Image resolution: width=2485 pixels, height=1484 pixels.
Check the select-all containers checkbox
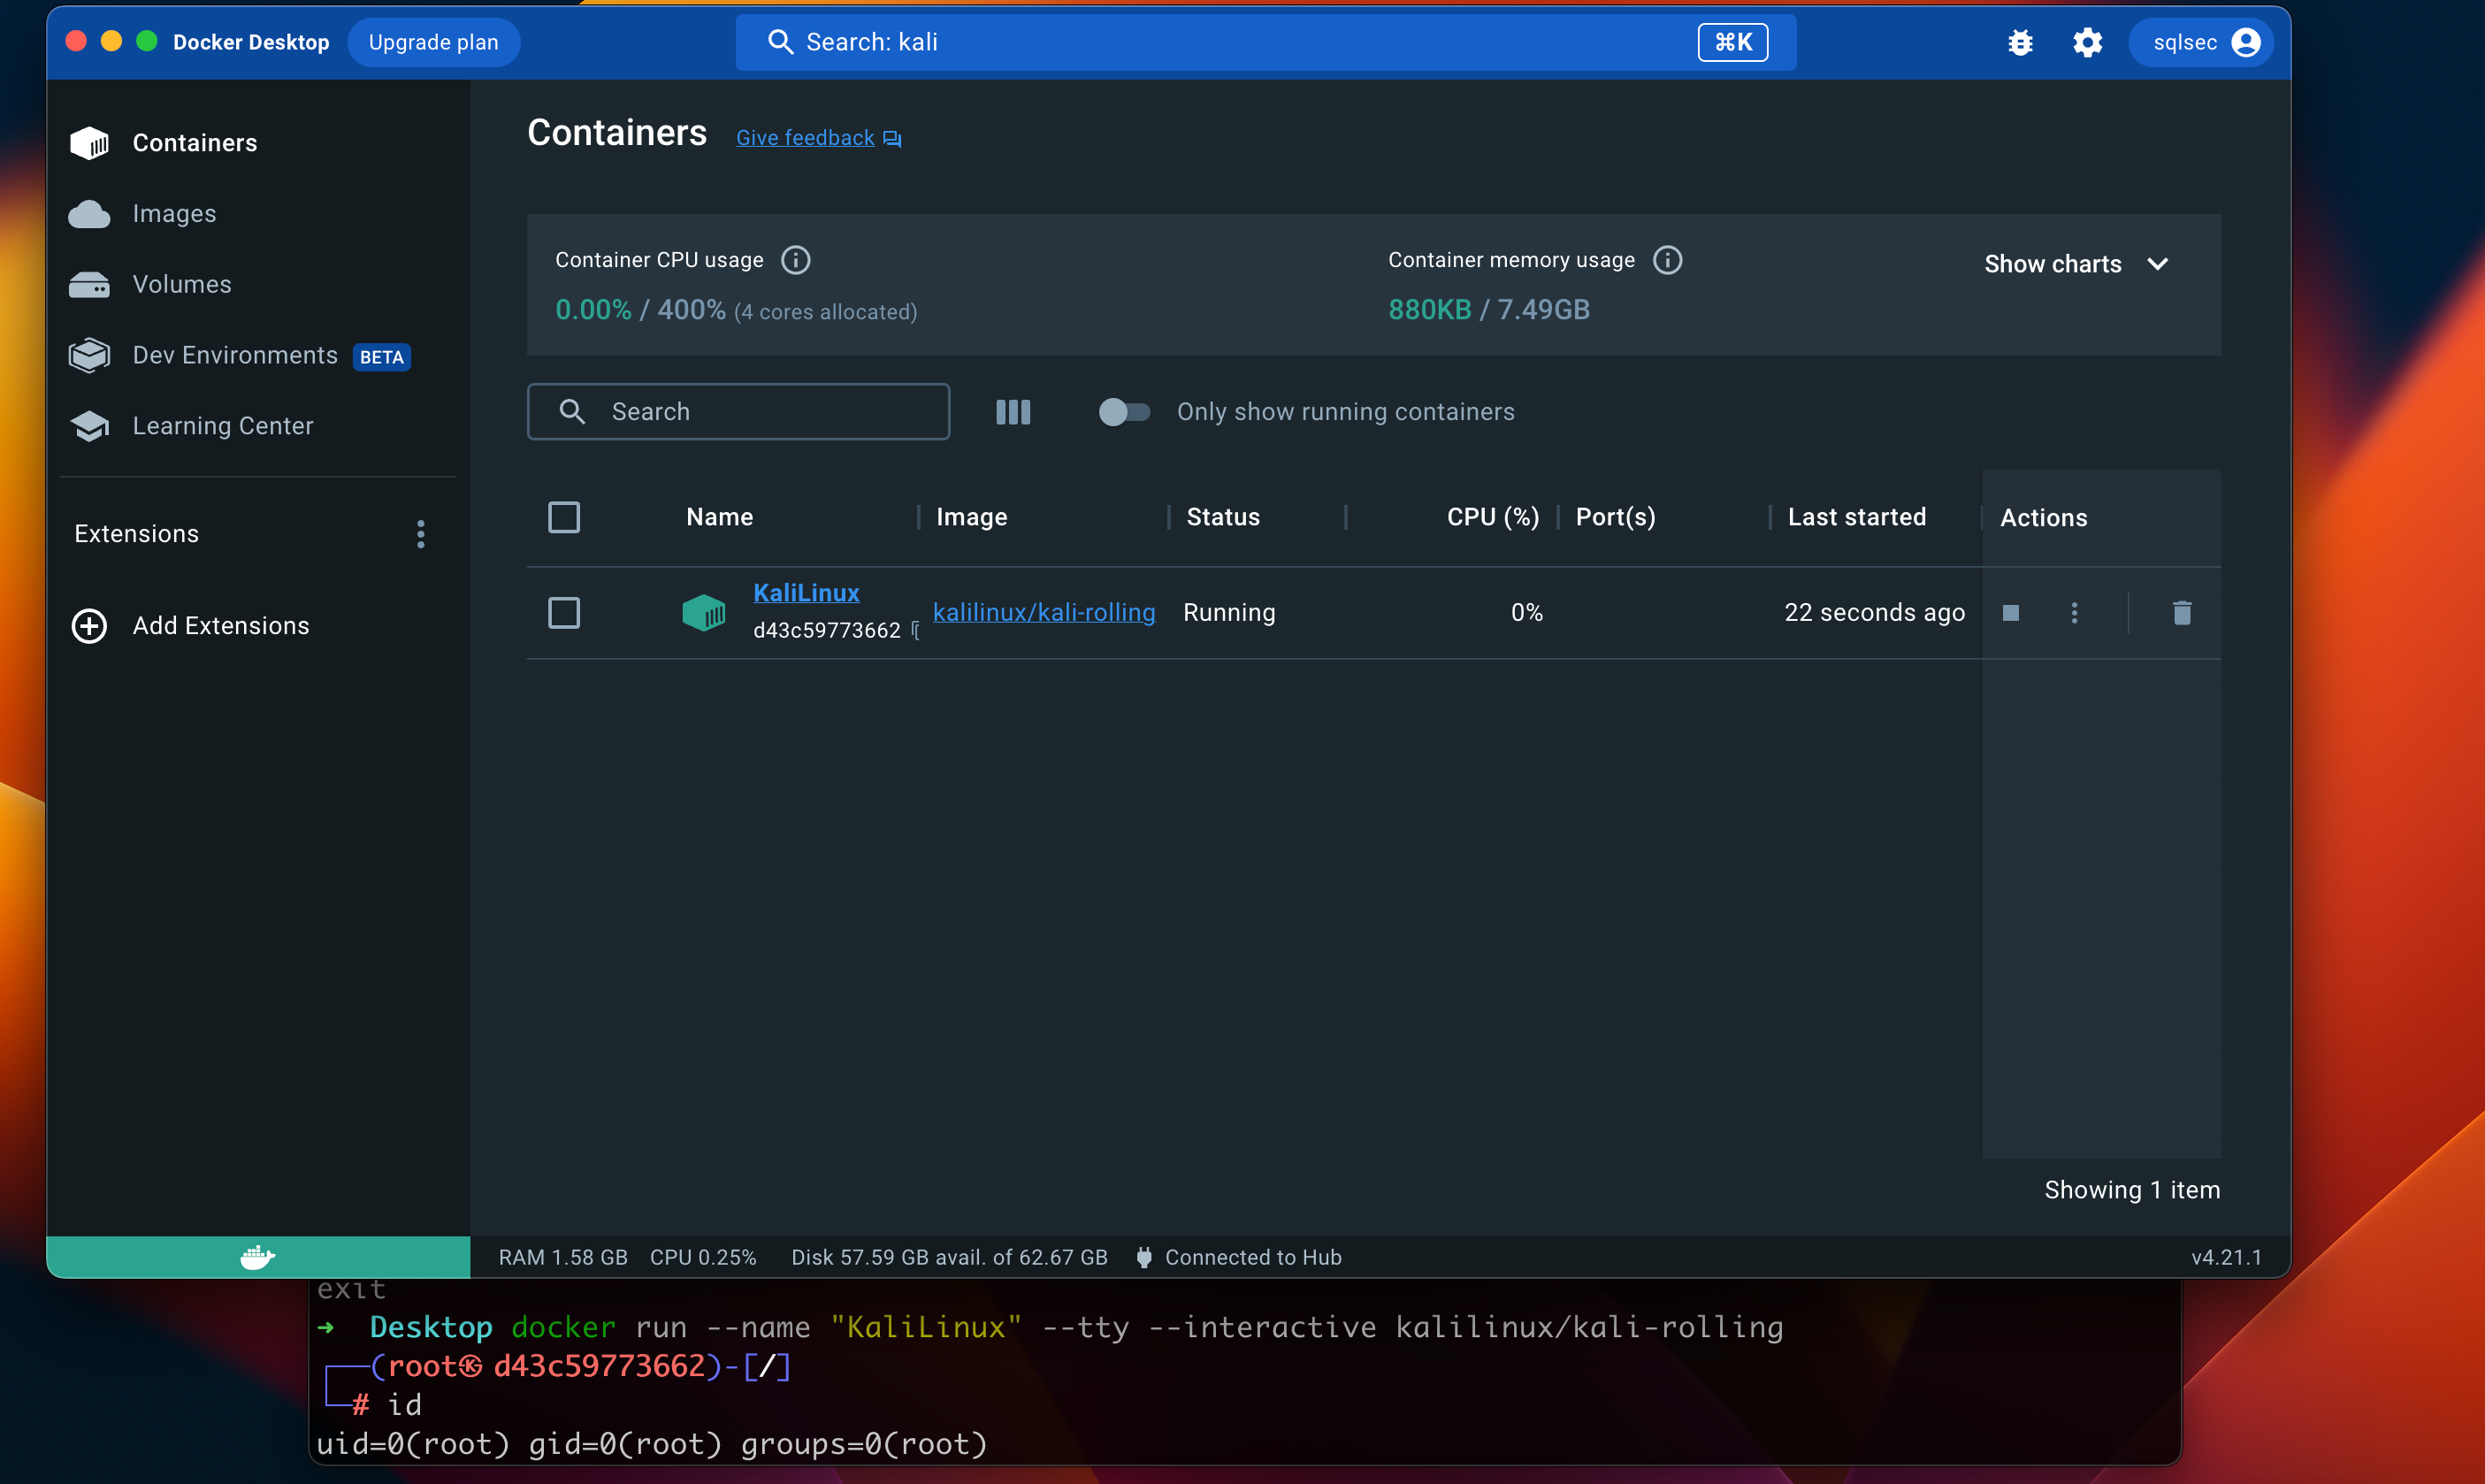pyautogui.click(x=564, y=517)
